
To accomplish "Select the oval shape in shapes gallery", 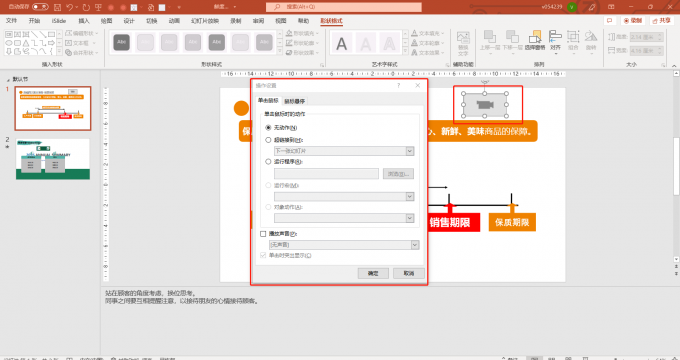I will tap(9, 43).
